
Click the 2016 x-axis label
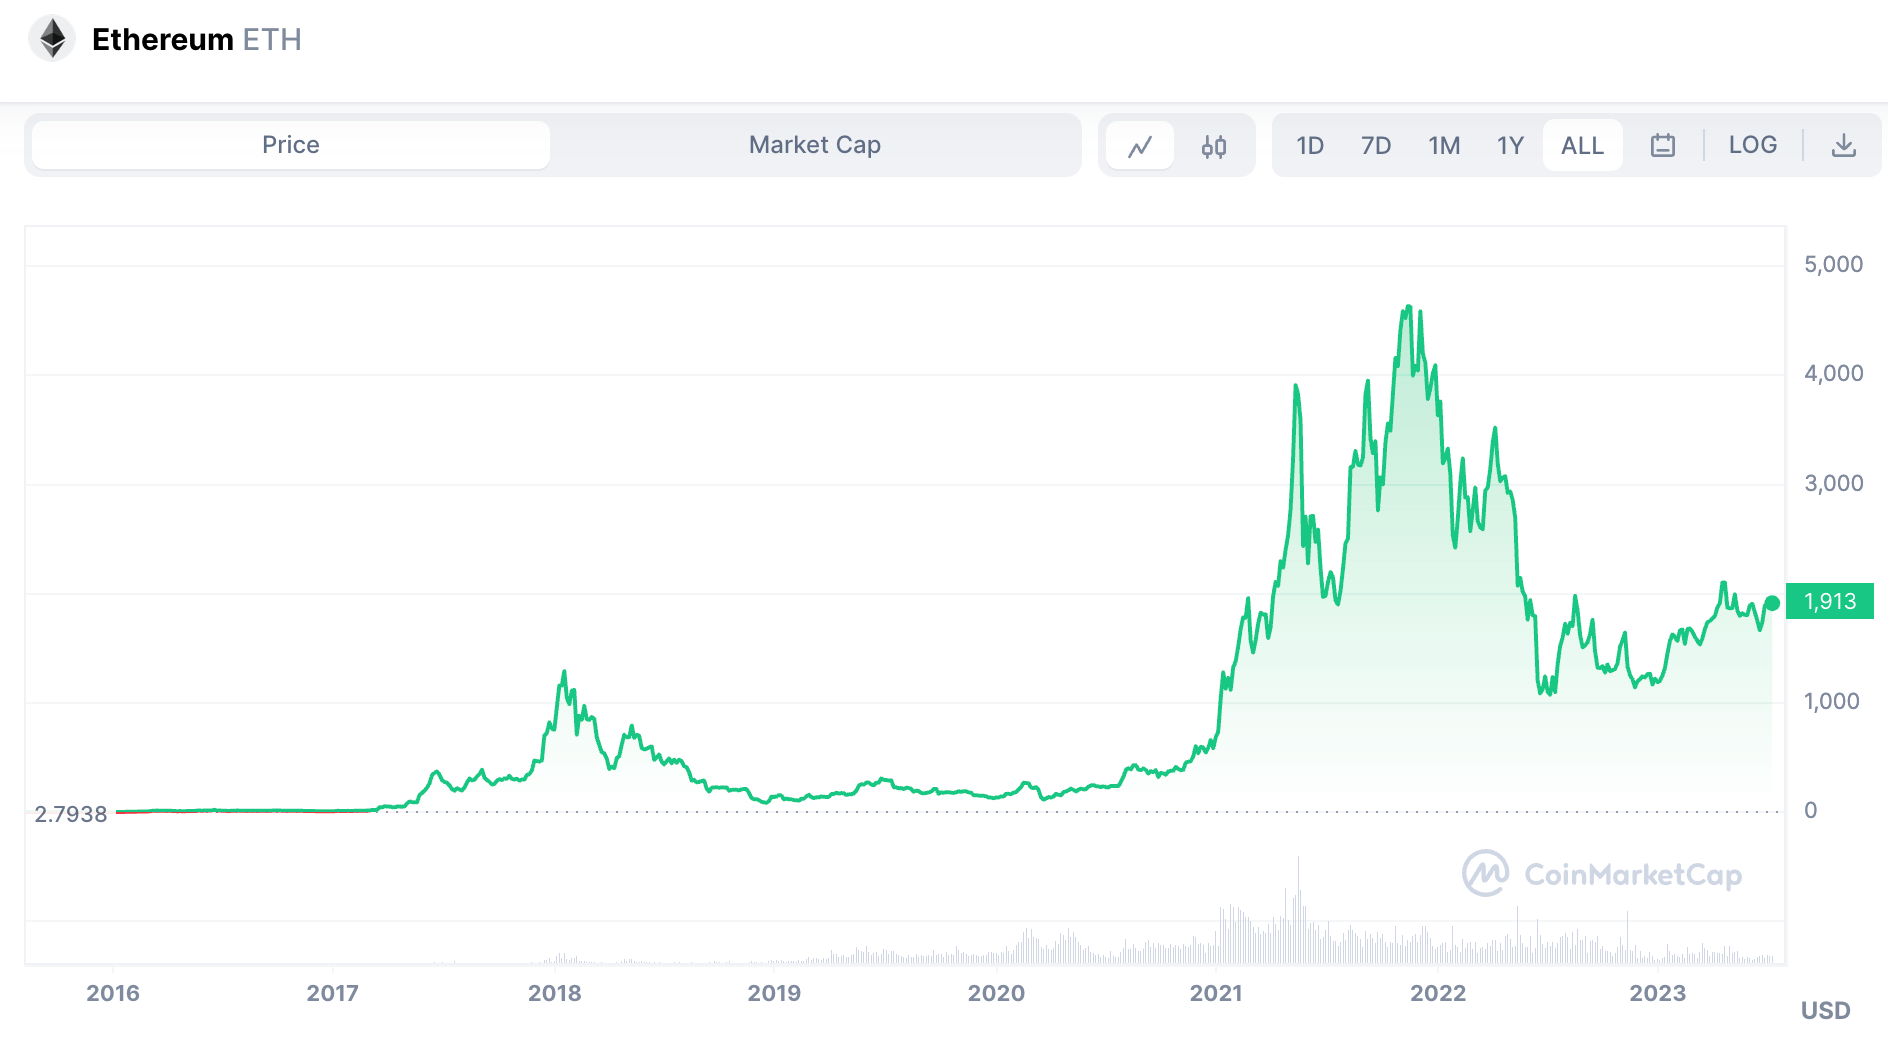tap(113, 993)
